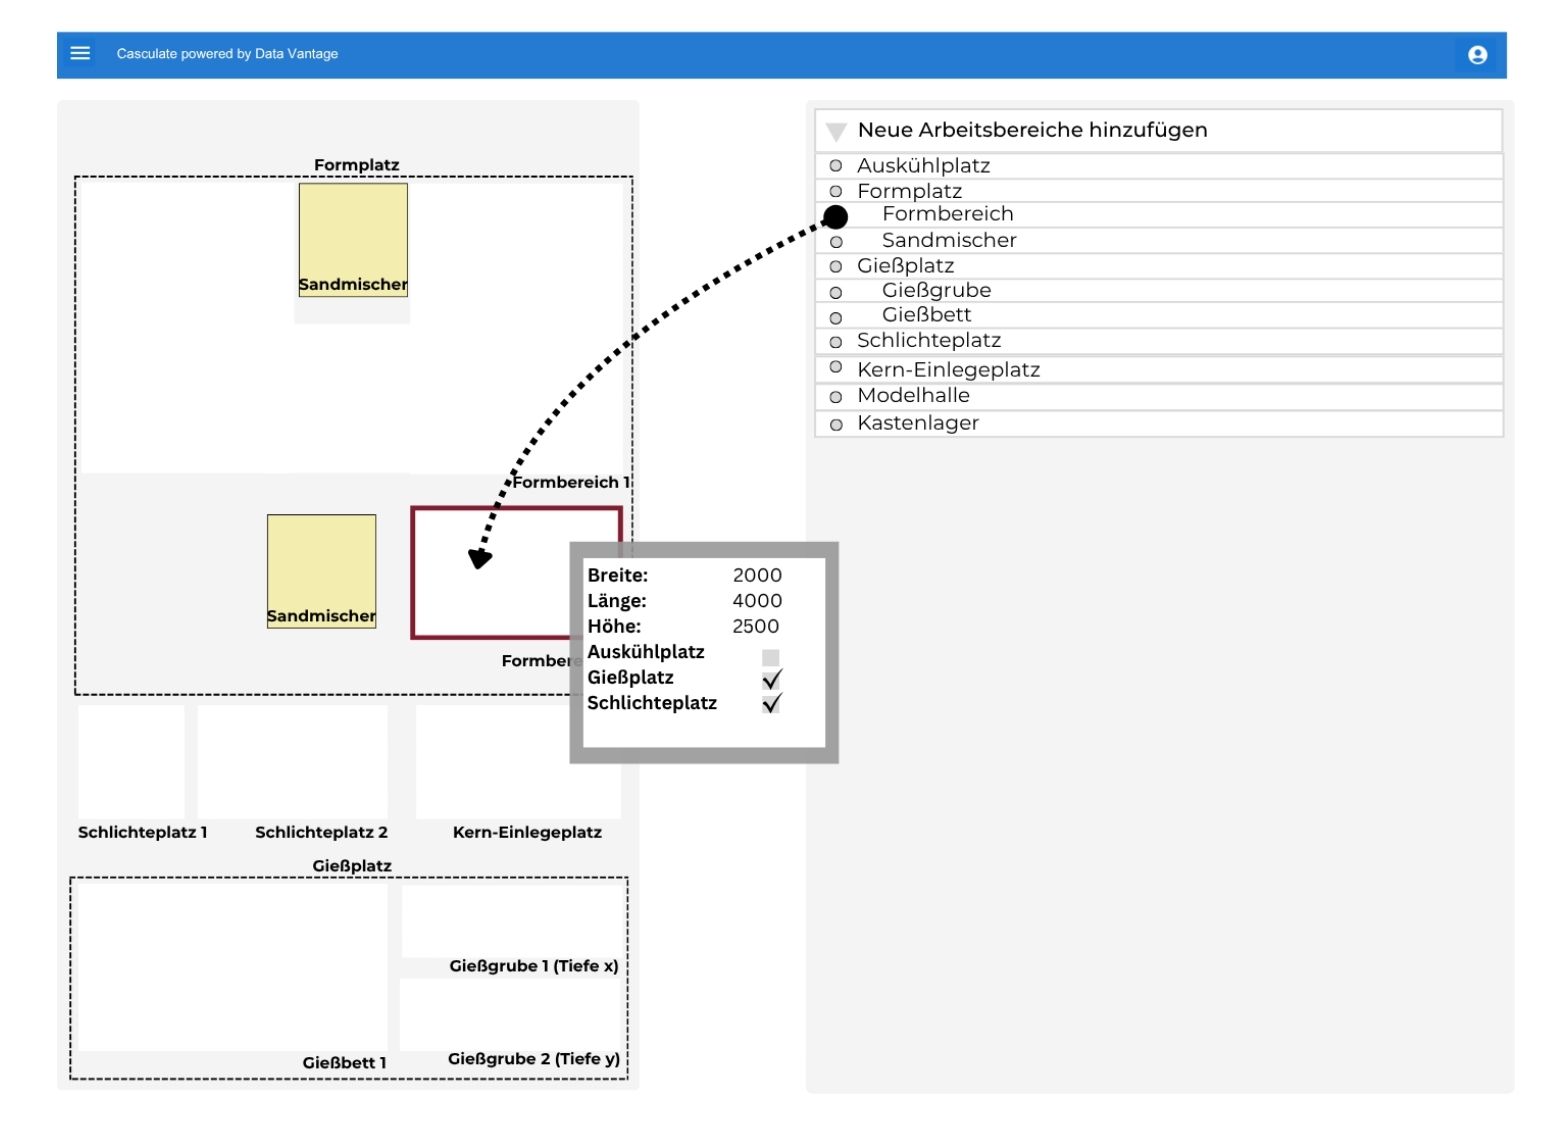1560x1140 pixels.
Task: Click the user account avatar icon
Action: point(1477,55)
